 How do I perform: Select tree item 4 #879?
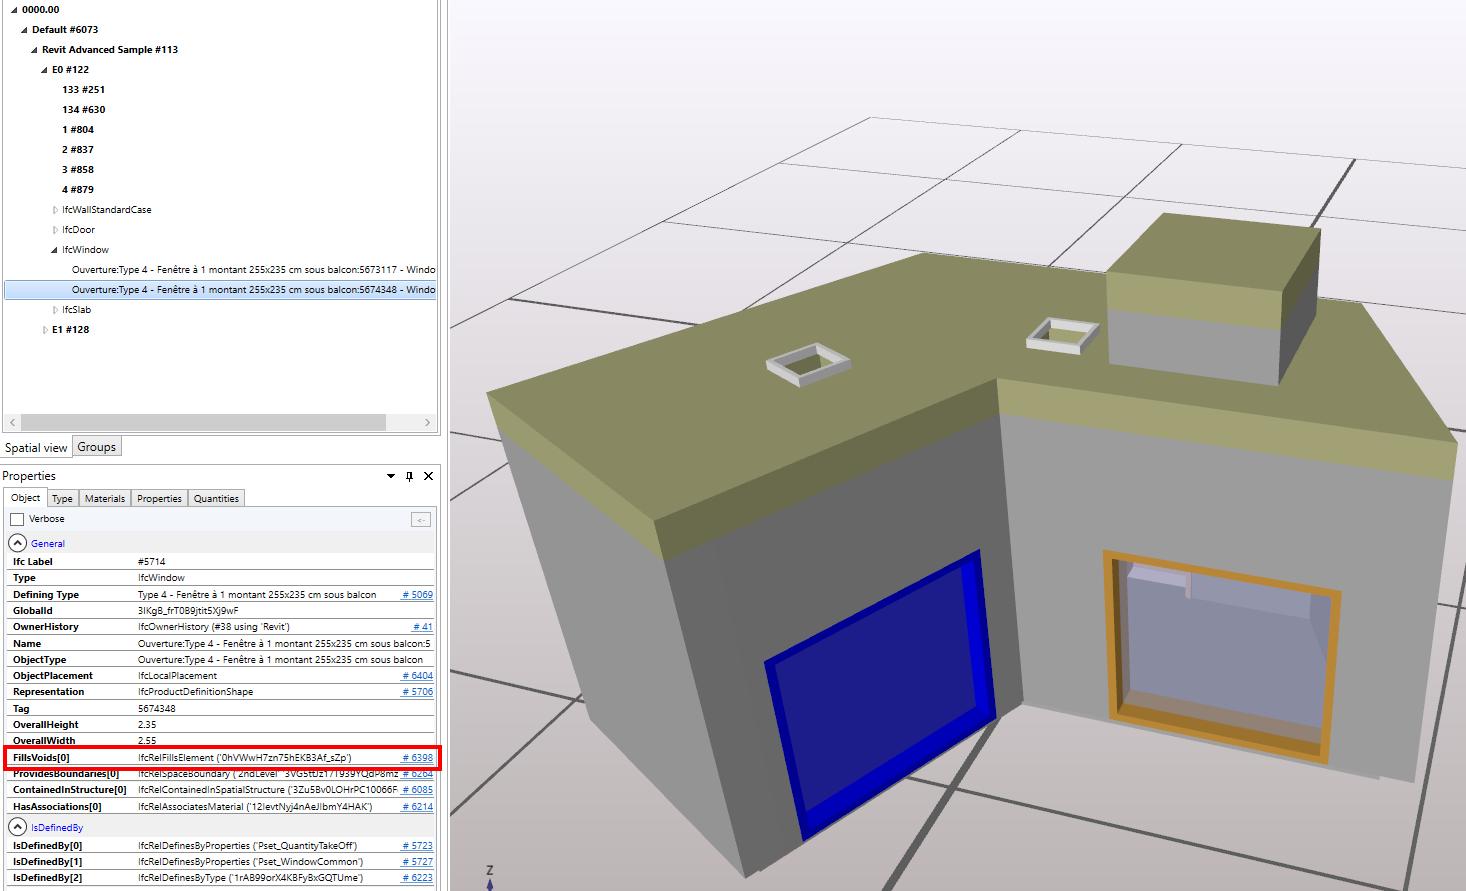tap(78, 190)
